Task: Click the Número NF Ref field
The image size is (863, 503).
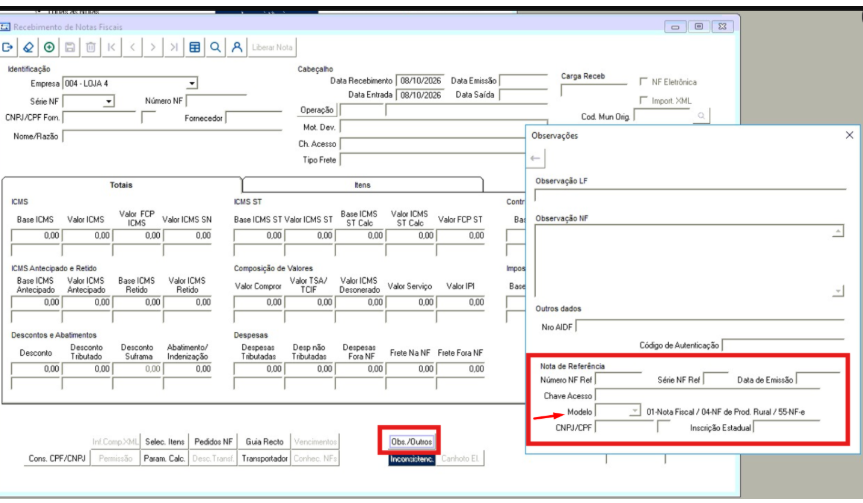Action: [x=619, y=379]
